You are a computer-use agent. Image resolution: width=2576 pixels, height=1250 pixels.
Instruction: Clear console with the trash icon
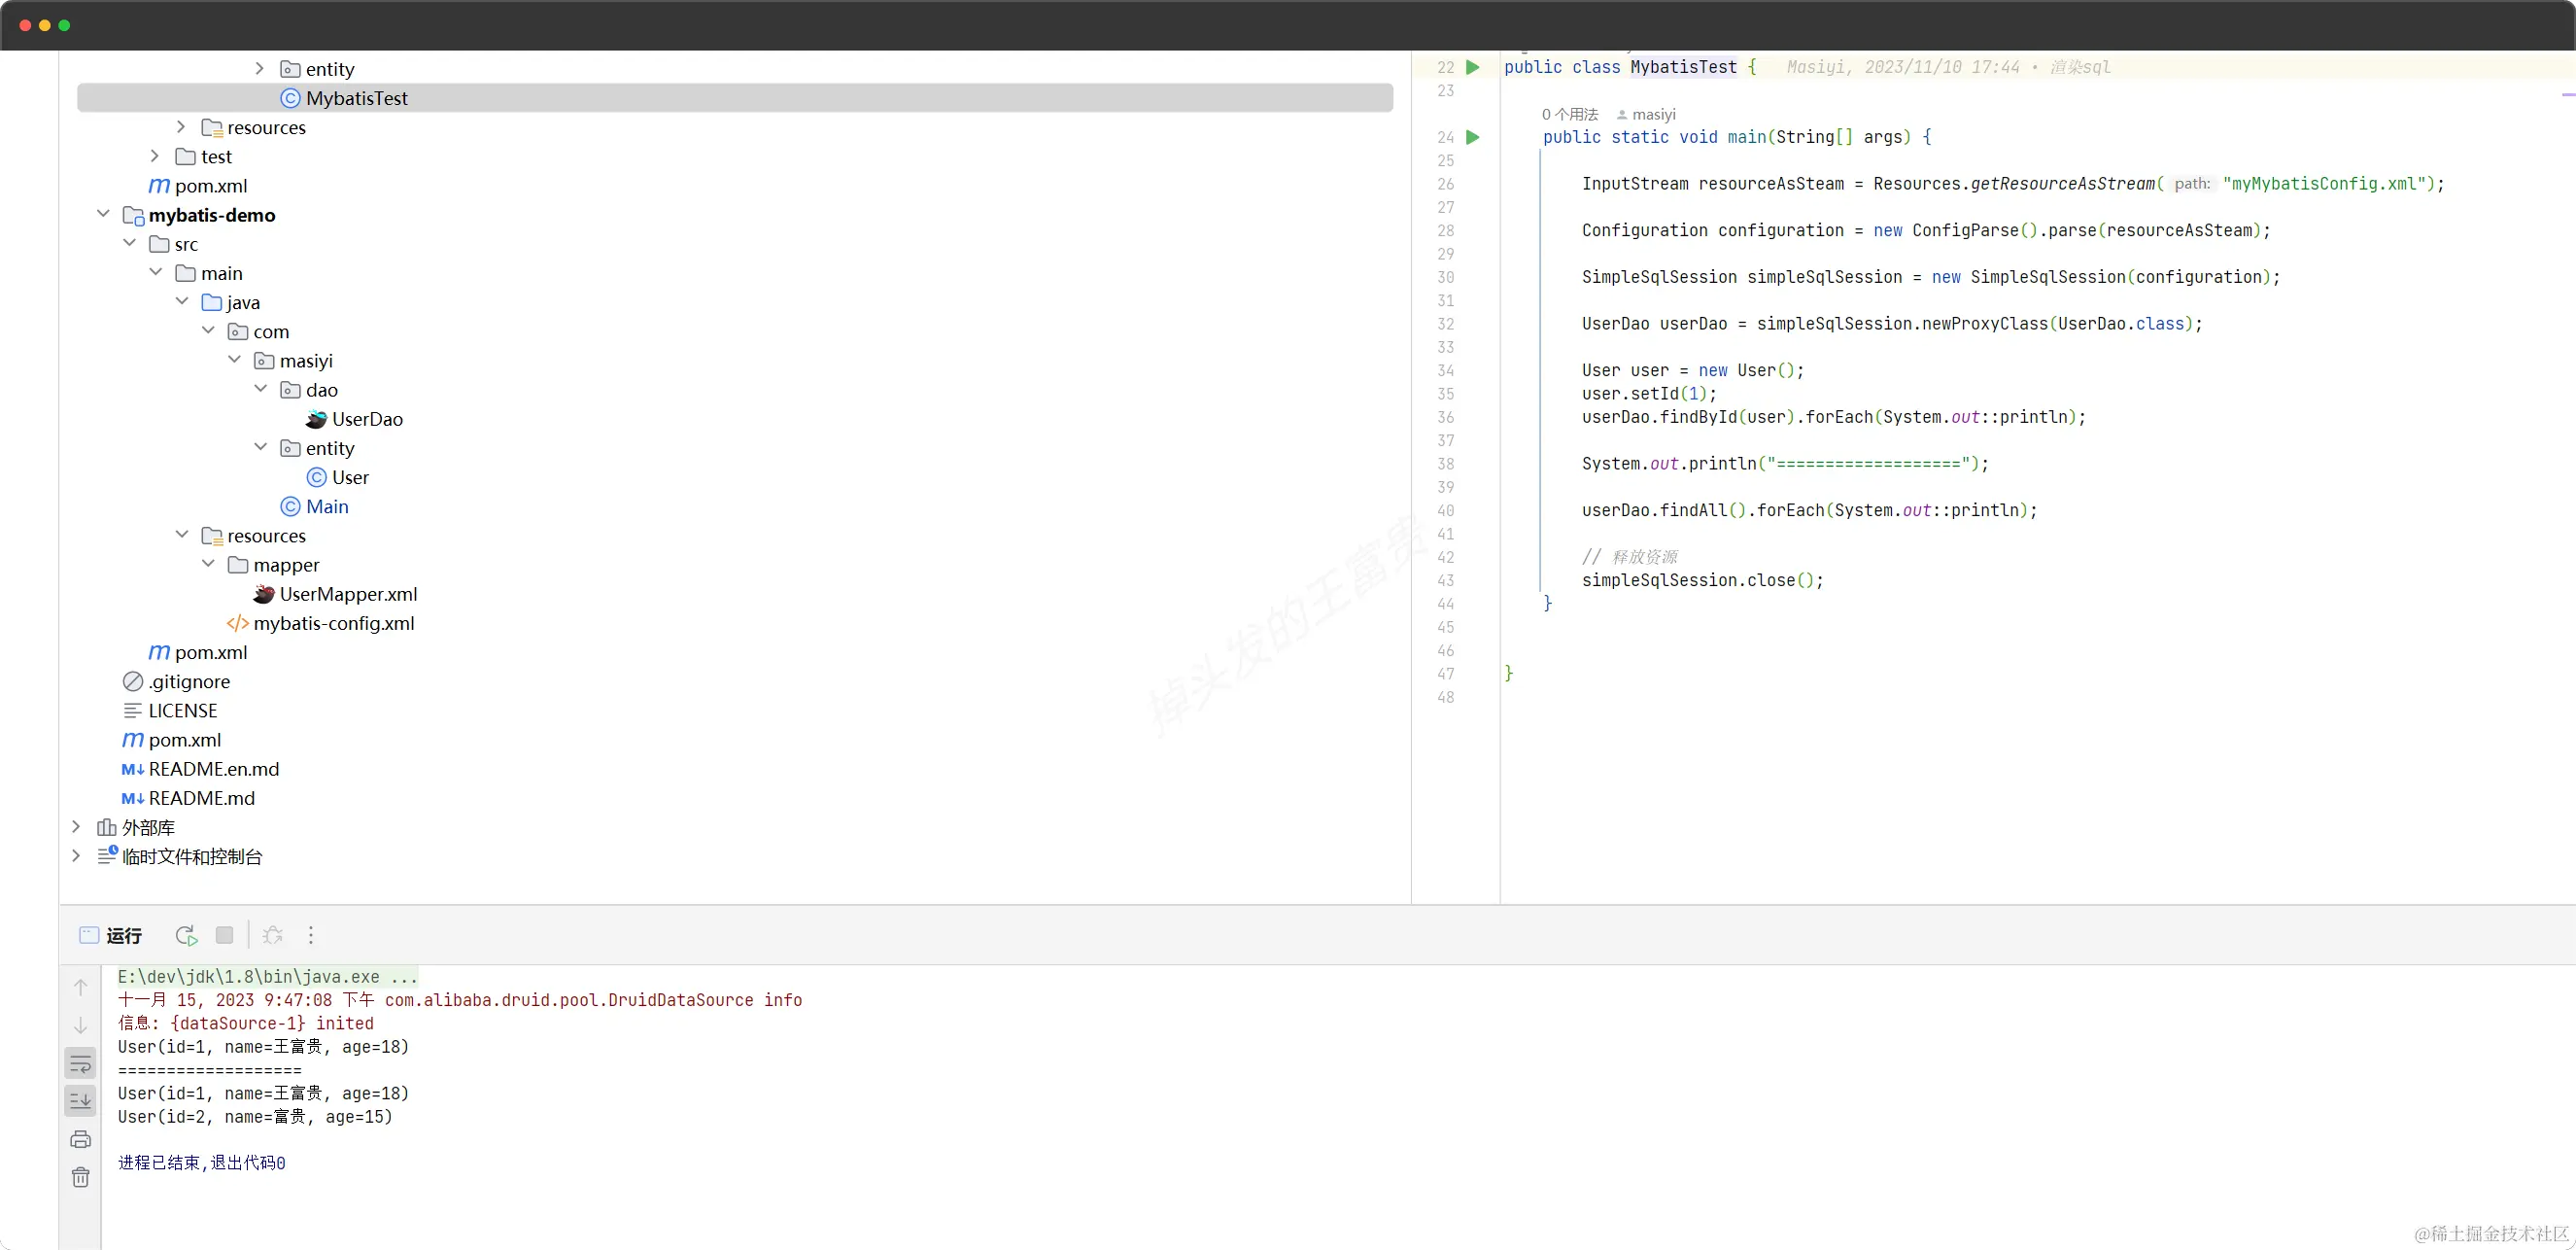tap(81, 1177)
